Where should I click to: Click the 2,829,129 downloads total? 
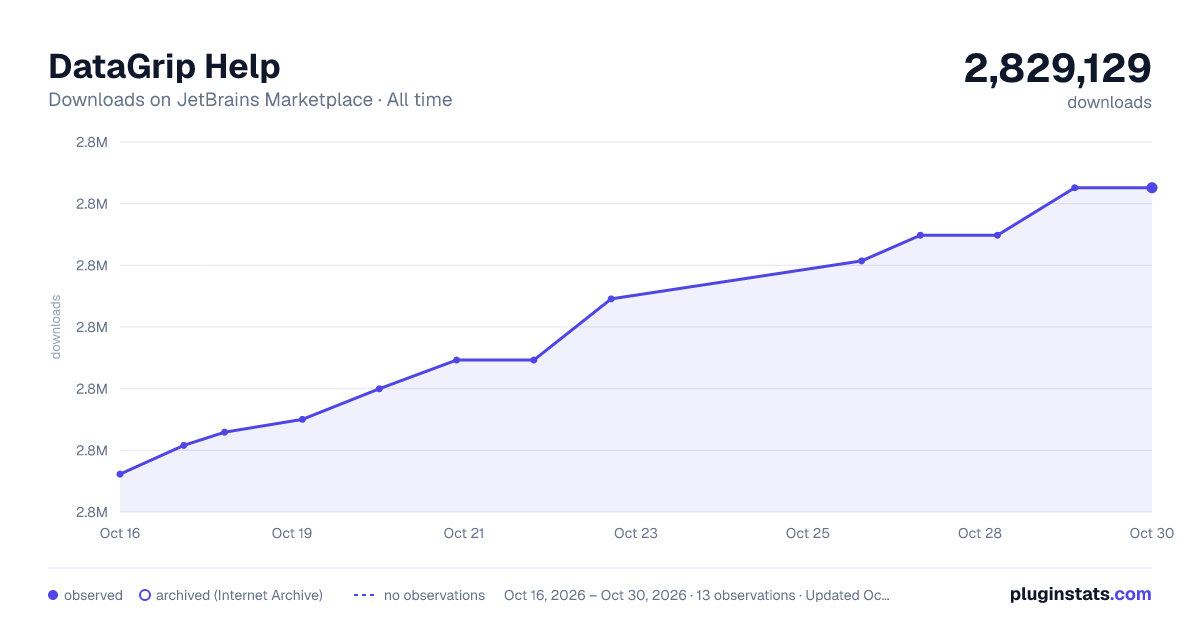point(1058,69)
